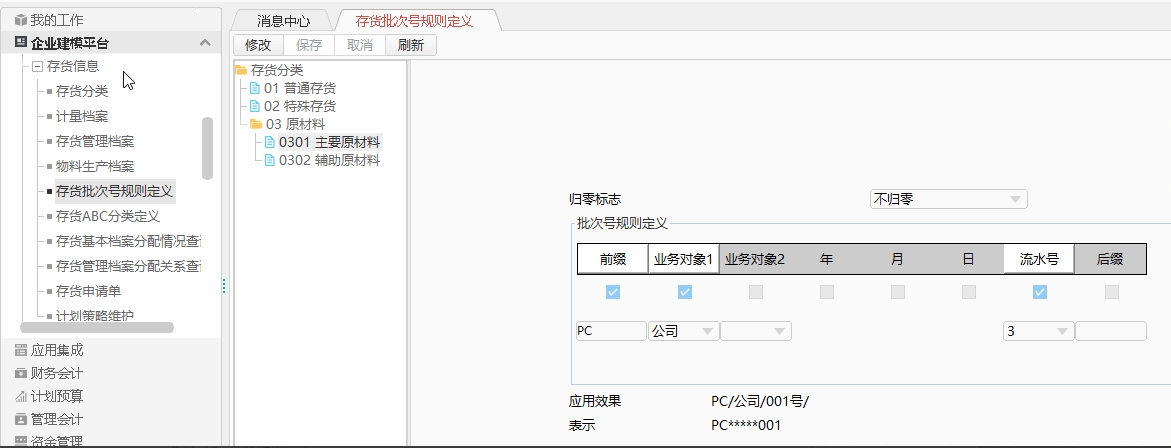
Task: Open the empty 业务对象2 dropdown
Action: (755, 331)
